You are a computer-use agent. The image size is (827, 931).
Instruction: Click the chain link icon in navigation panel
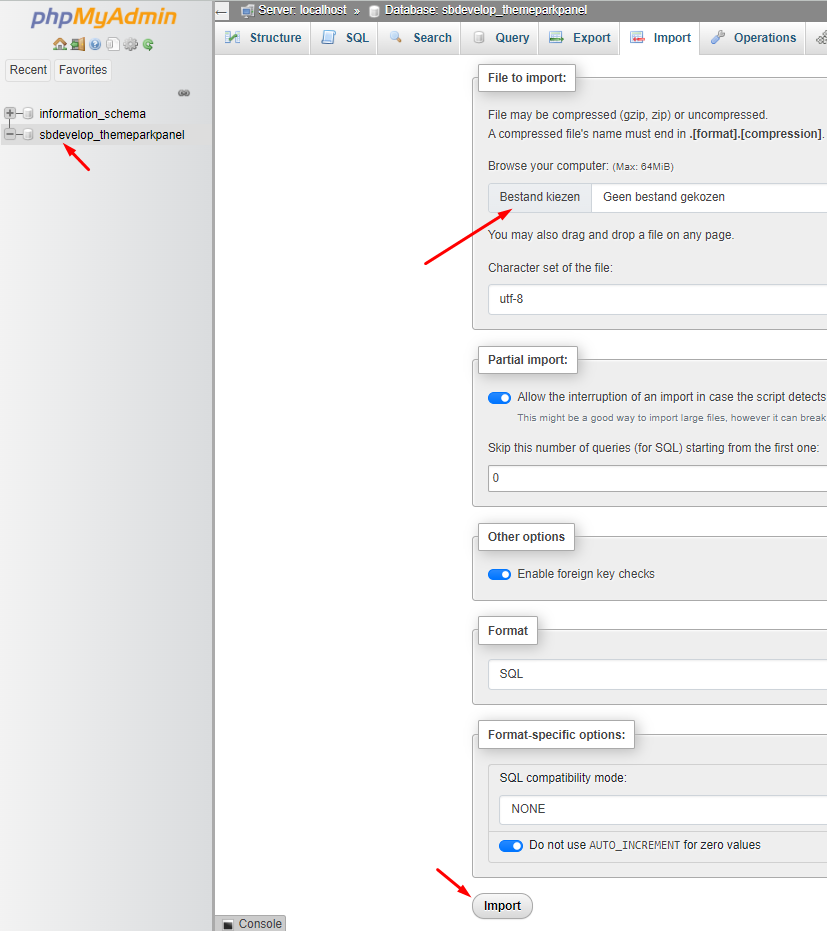(x=184, y=93)
